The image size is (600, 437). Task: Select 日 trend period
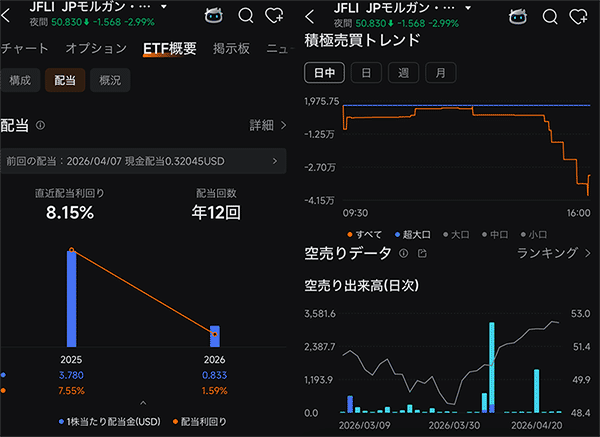tap(366, 73)
